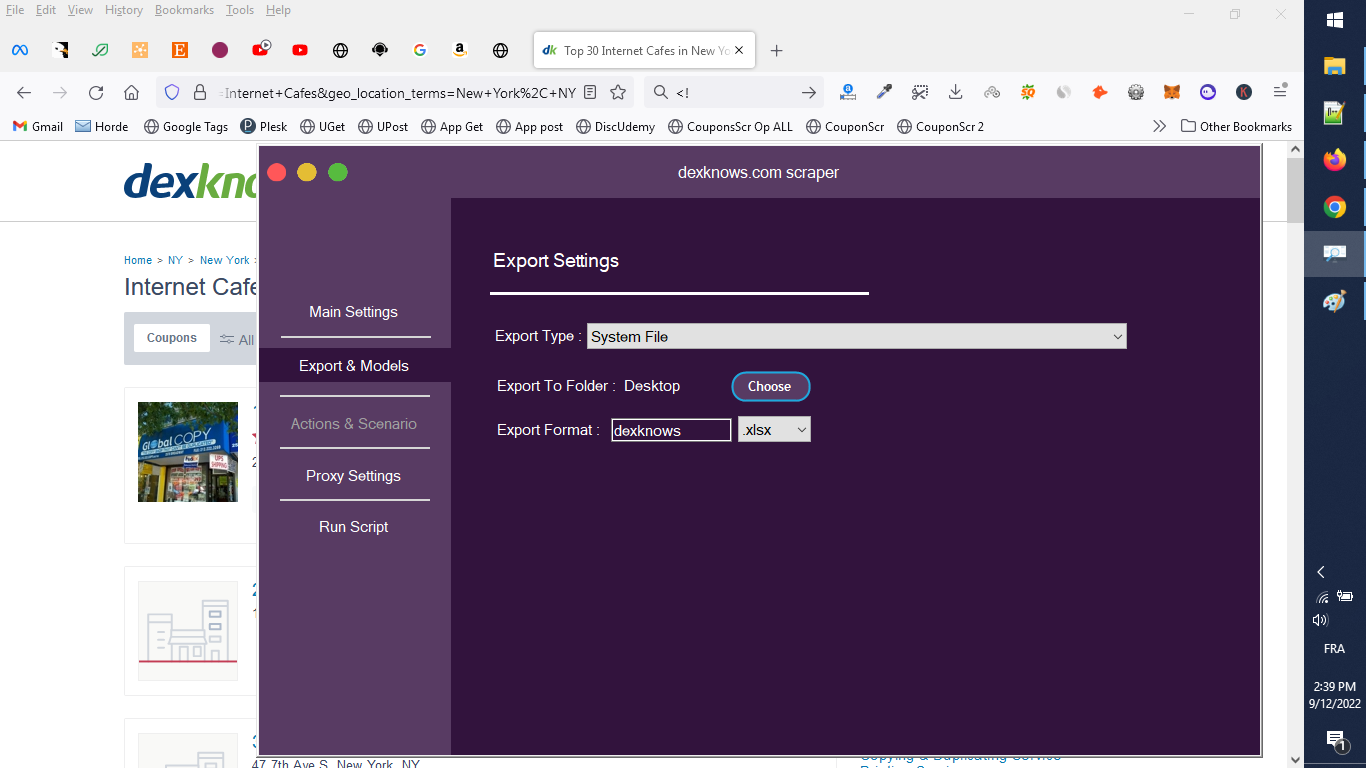Take a screenshot with the scissors icon
1366x768 pixels.
pyautogui.click(x=920, y=93)
